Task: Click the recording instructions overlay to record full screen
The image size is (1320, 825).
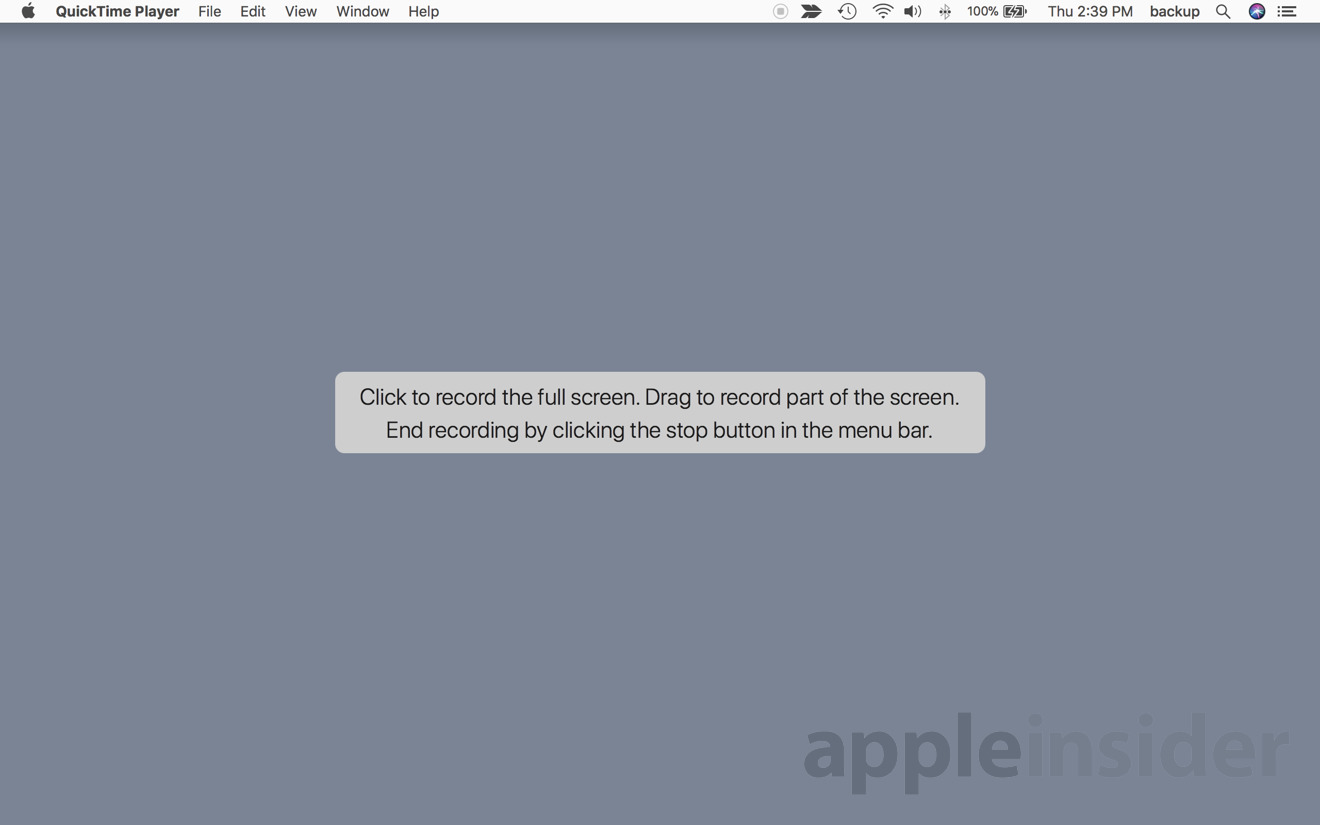Action: coord(660,412)
